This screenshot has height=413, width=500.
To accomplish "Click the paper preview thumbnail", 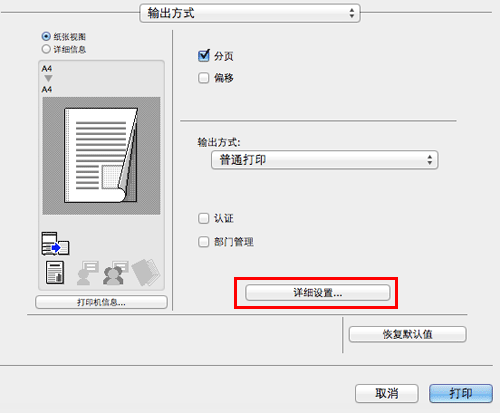I will 101,156.
